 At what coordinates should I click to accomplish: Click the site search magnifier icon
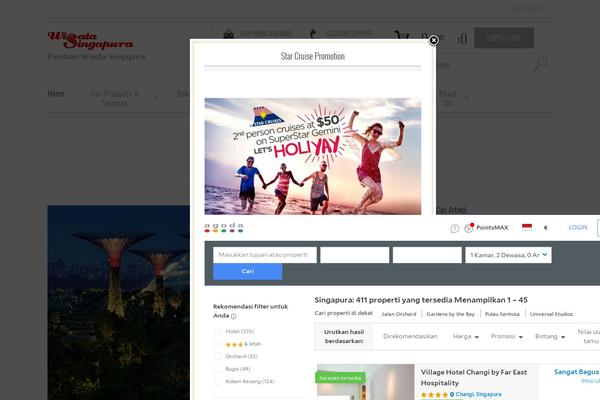540,64
